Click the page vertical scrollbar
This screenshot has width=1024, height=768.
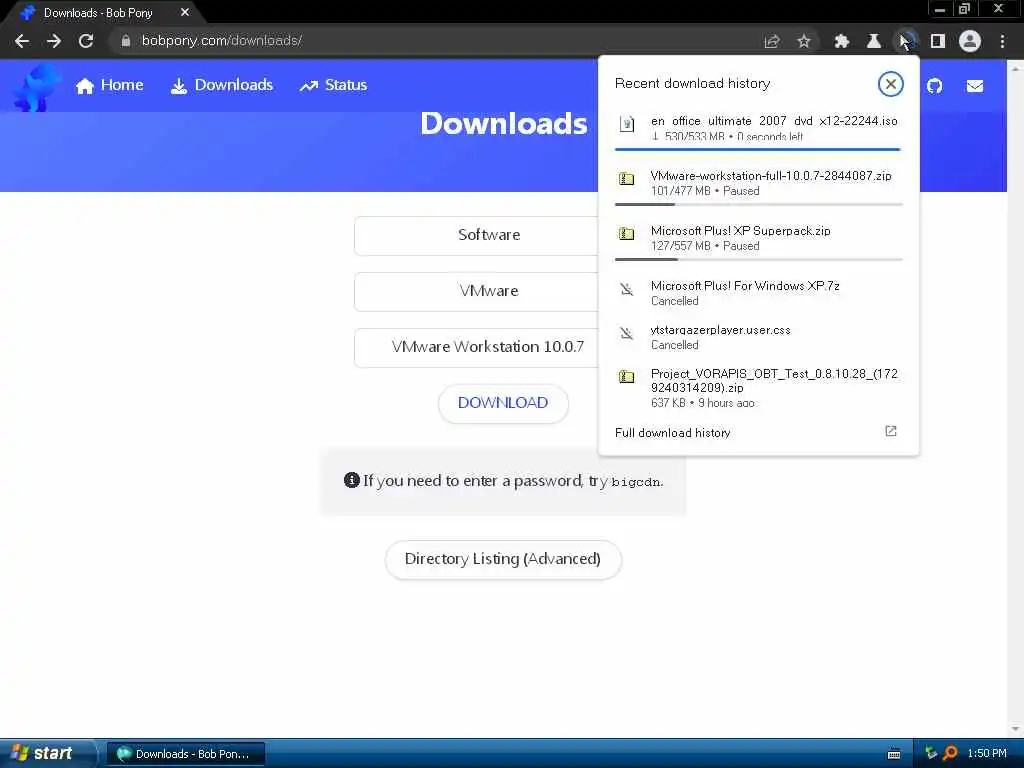coord(1016,398)
